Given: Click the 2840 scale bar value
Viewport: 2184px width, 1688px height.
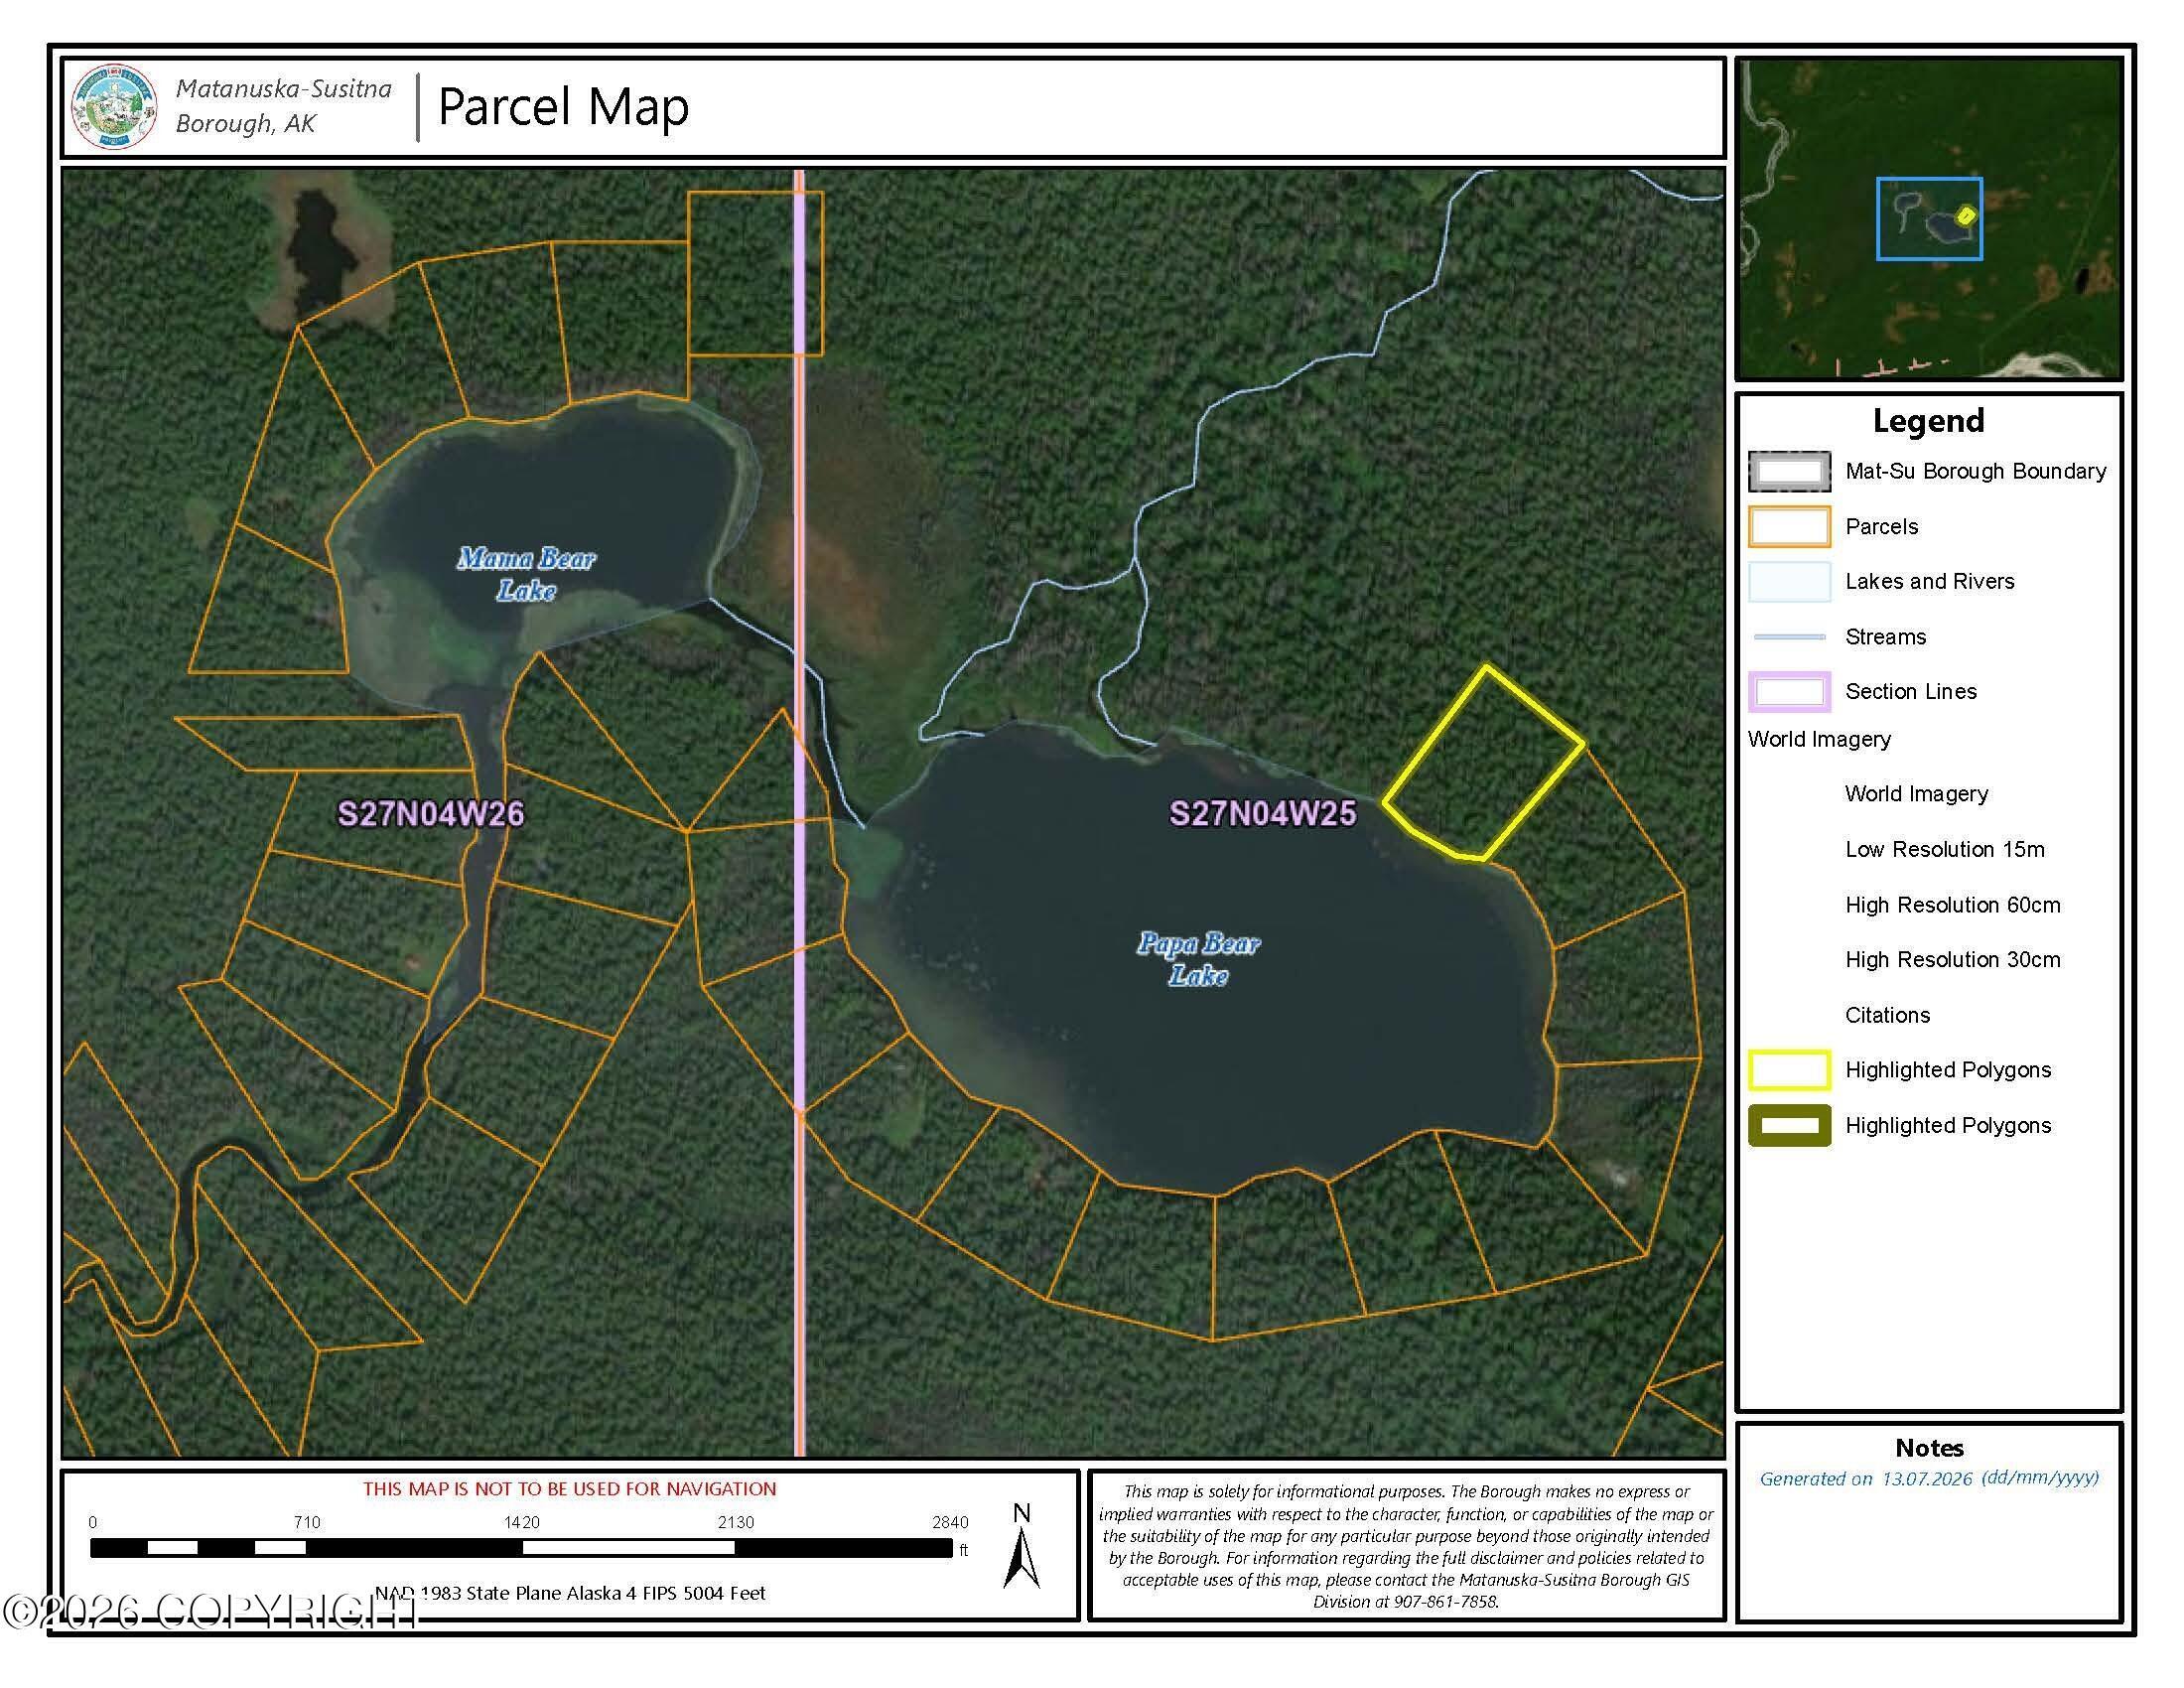Looking at the screenshot, I should coord(950,1523).
